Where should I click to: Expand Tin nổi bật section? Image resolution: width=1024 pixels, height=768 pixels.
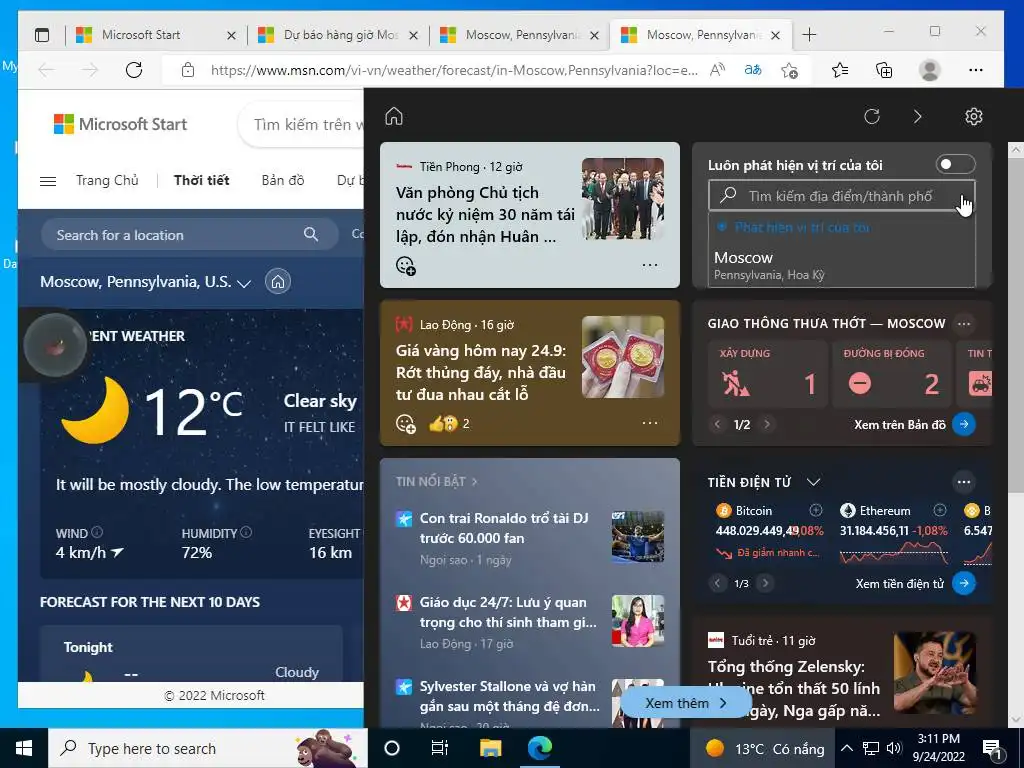(x=436, y=481)
